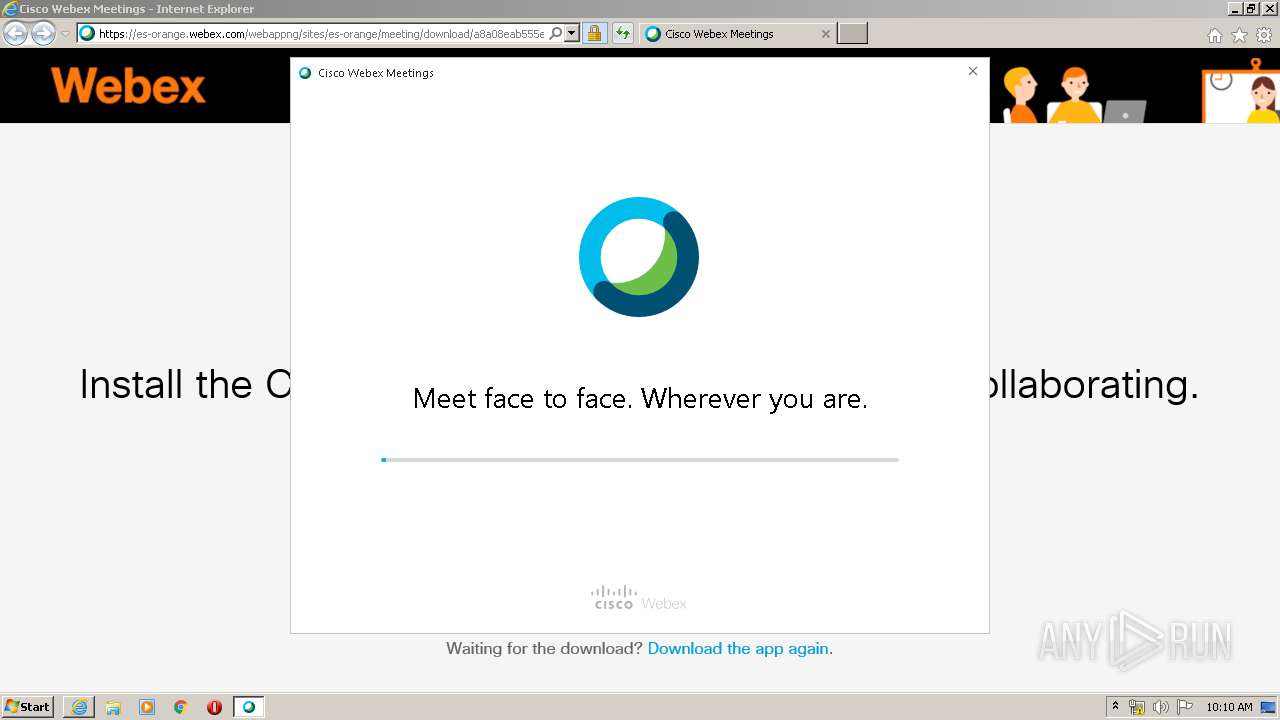The height and width of the screenshot is (720, 1280).
Task: Click the installer progress bar
Action: point(640,460)
